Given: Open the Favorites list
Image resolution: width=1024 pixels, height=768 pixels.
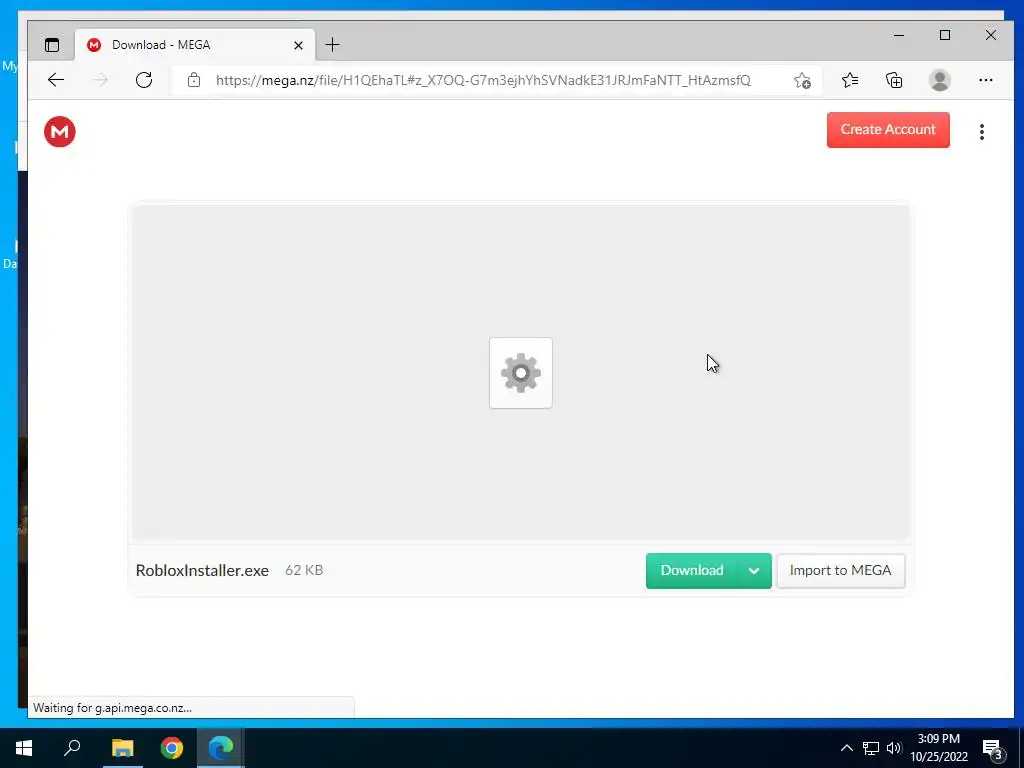Looking at the screenshot, I should tap(850, 80).
